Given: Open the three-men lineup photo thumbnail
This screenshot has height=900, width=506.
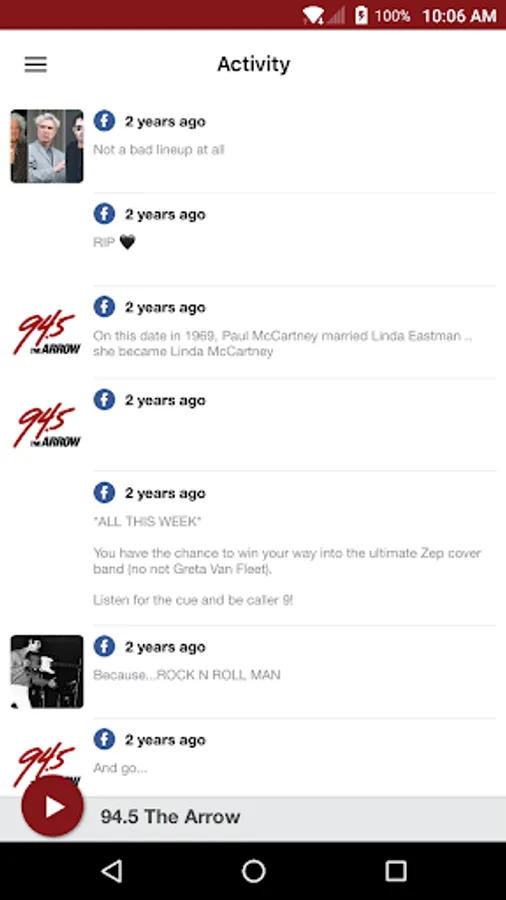Looking at the screenshot, I should tap(47, 146).
